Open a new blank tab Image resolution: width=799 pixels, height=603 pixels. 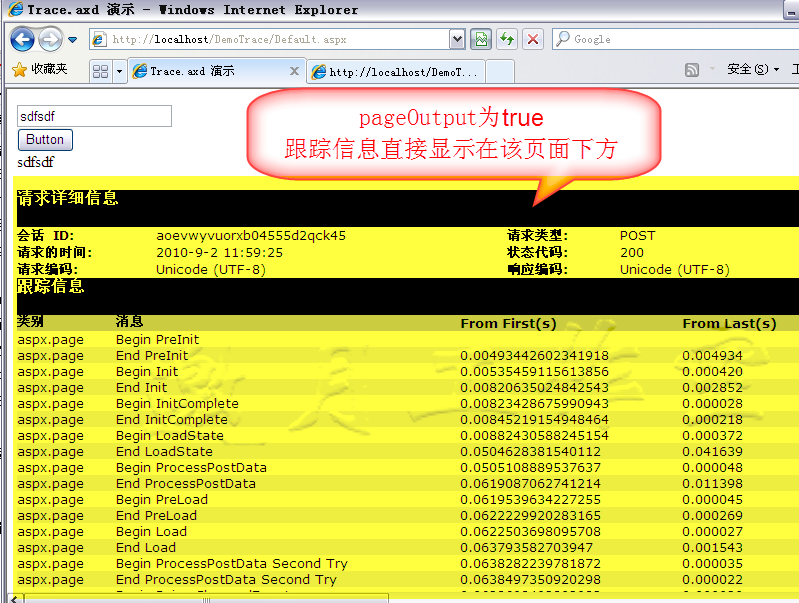pyautogui.click(x=499, y=71)
